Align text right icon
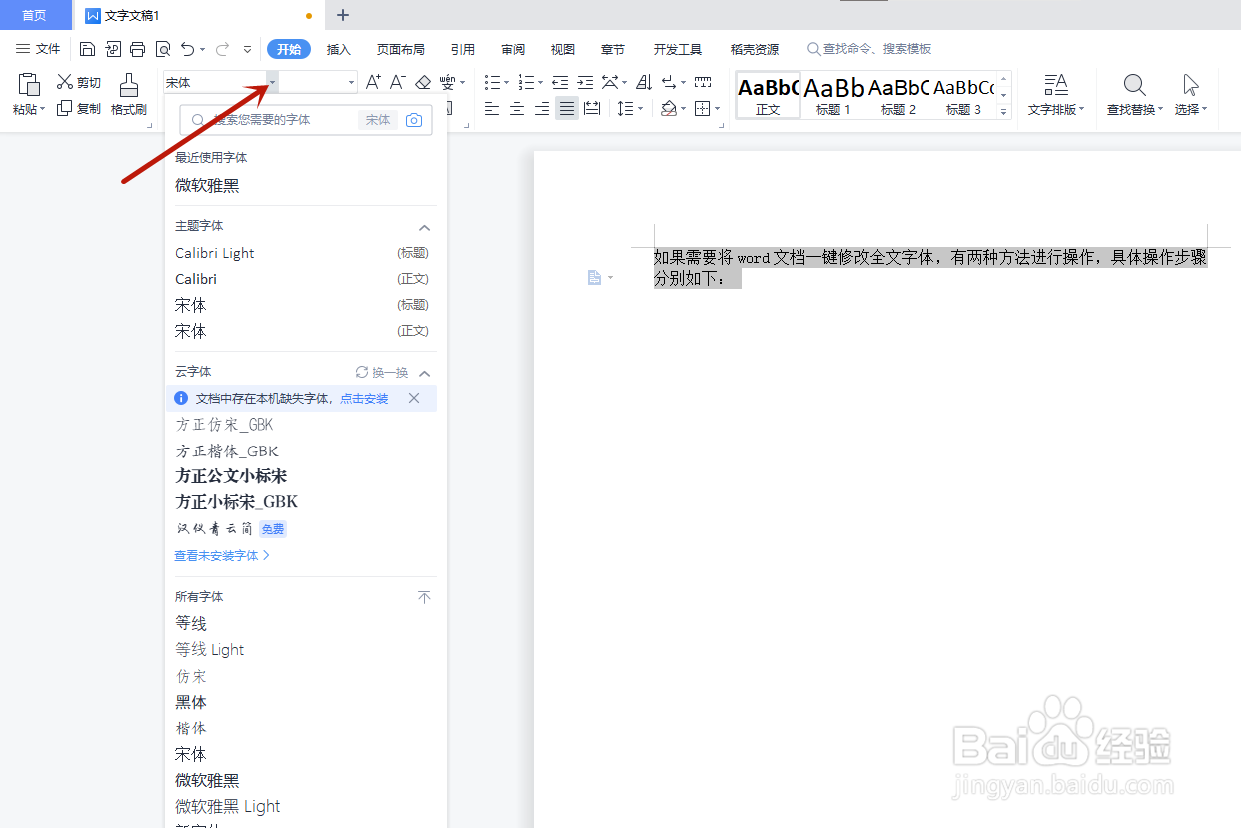This screenshot has height=828, width=1241. tap(542, 108)
